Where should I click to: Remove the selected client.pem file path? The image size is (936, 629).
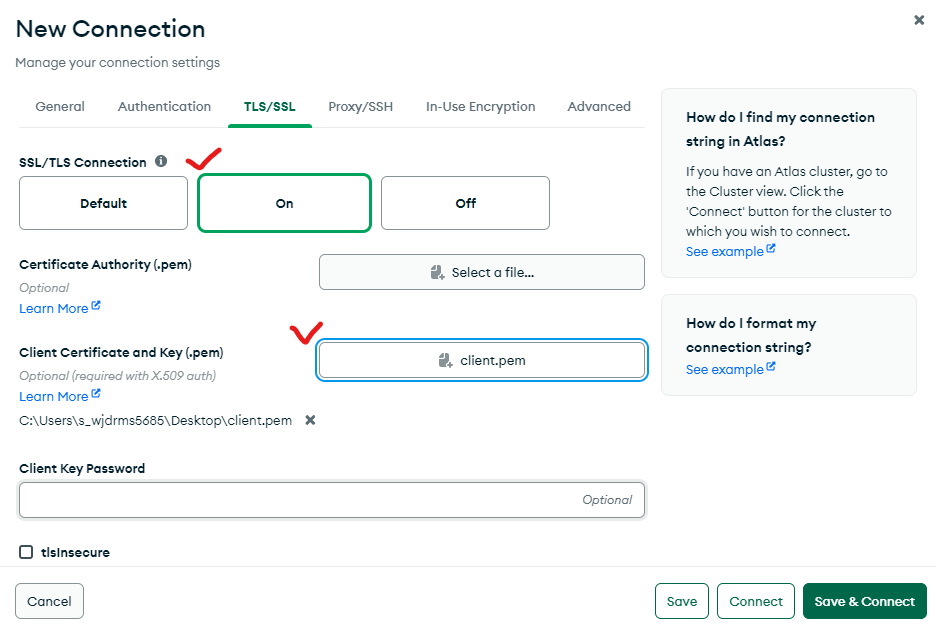click(310, 420)
